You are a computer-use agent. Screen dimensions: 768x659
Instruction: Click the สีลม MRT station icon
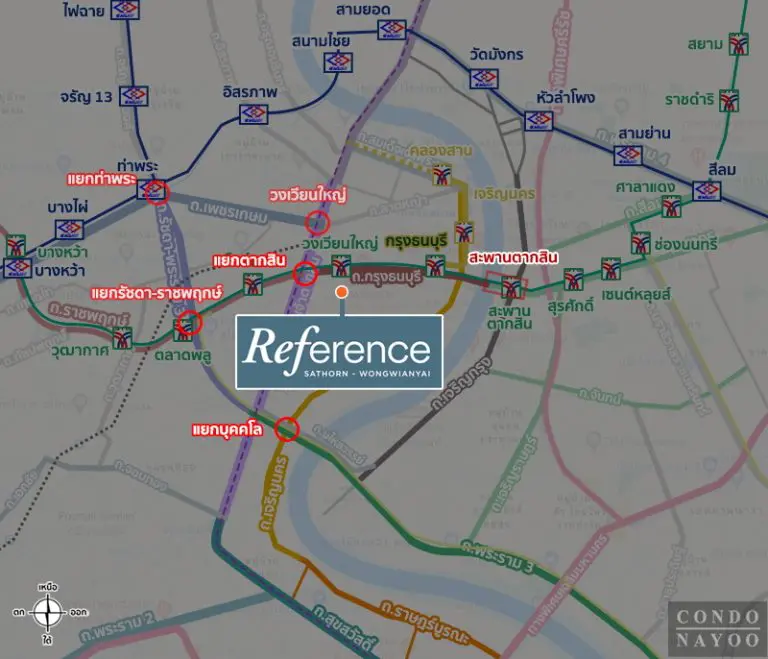tap(706, 191)
